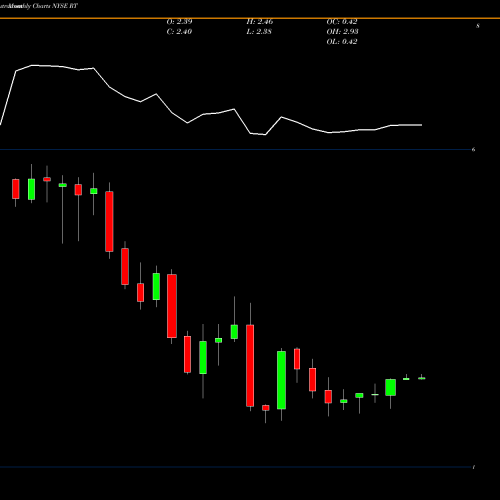Click the 6 price axis label
The height and width of the screenshot is (500, 500).
(x=473, y=150)
